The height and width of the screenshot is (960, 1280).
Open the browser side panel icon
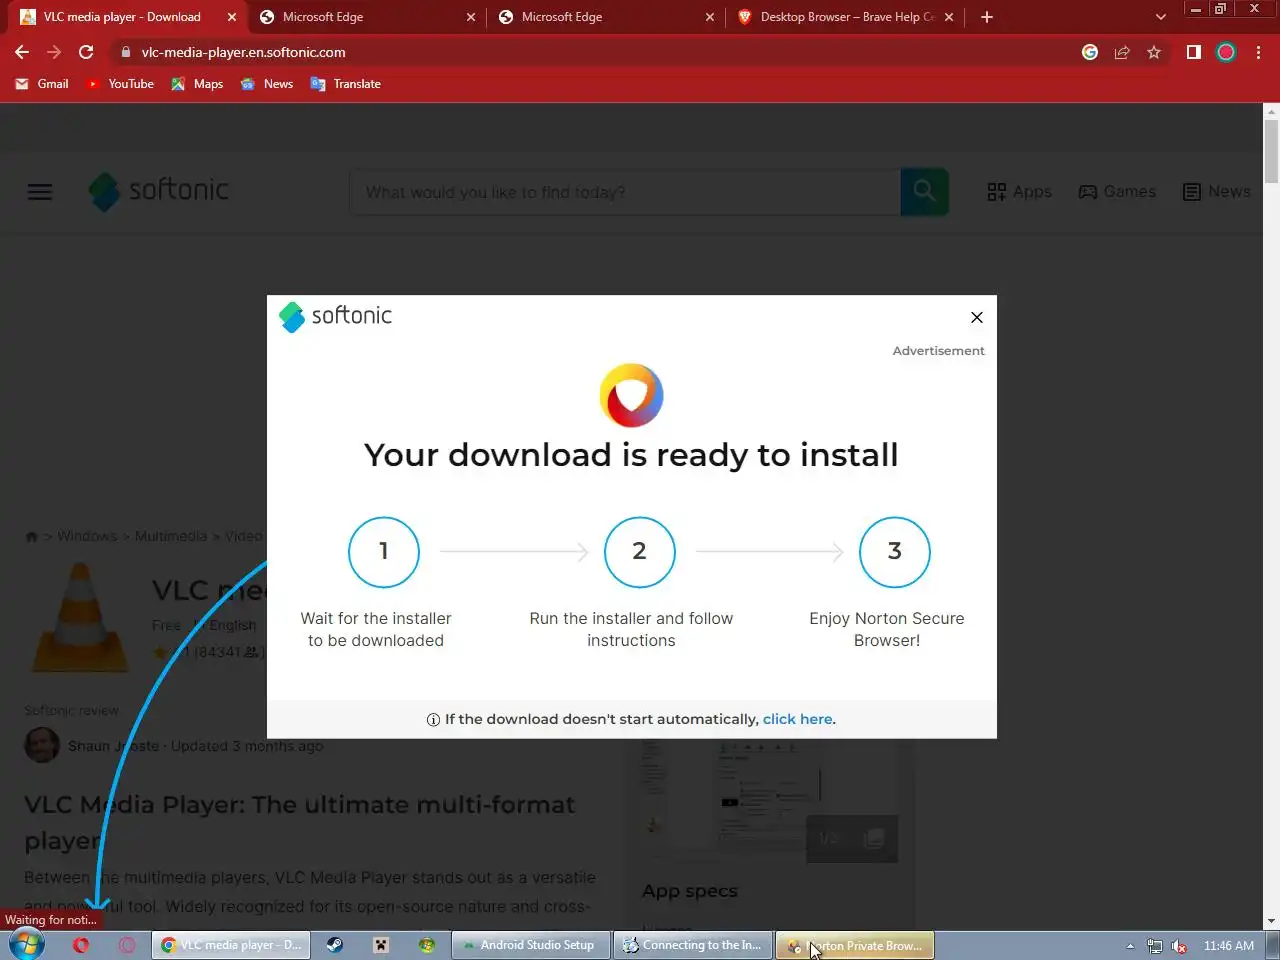1193,52
